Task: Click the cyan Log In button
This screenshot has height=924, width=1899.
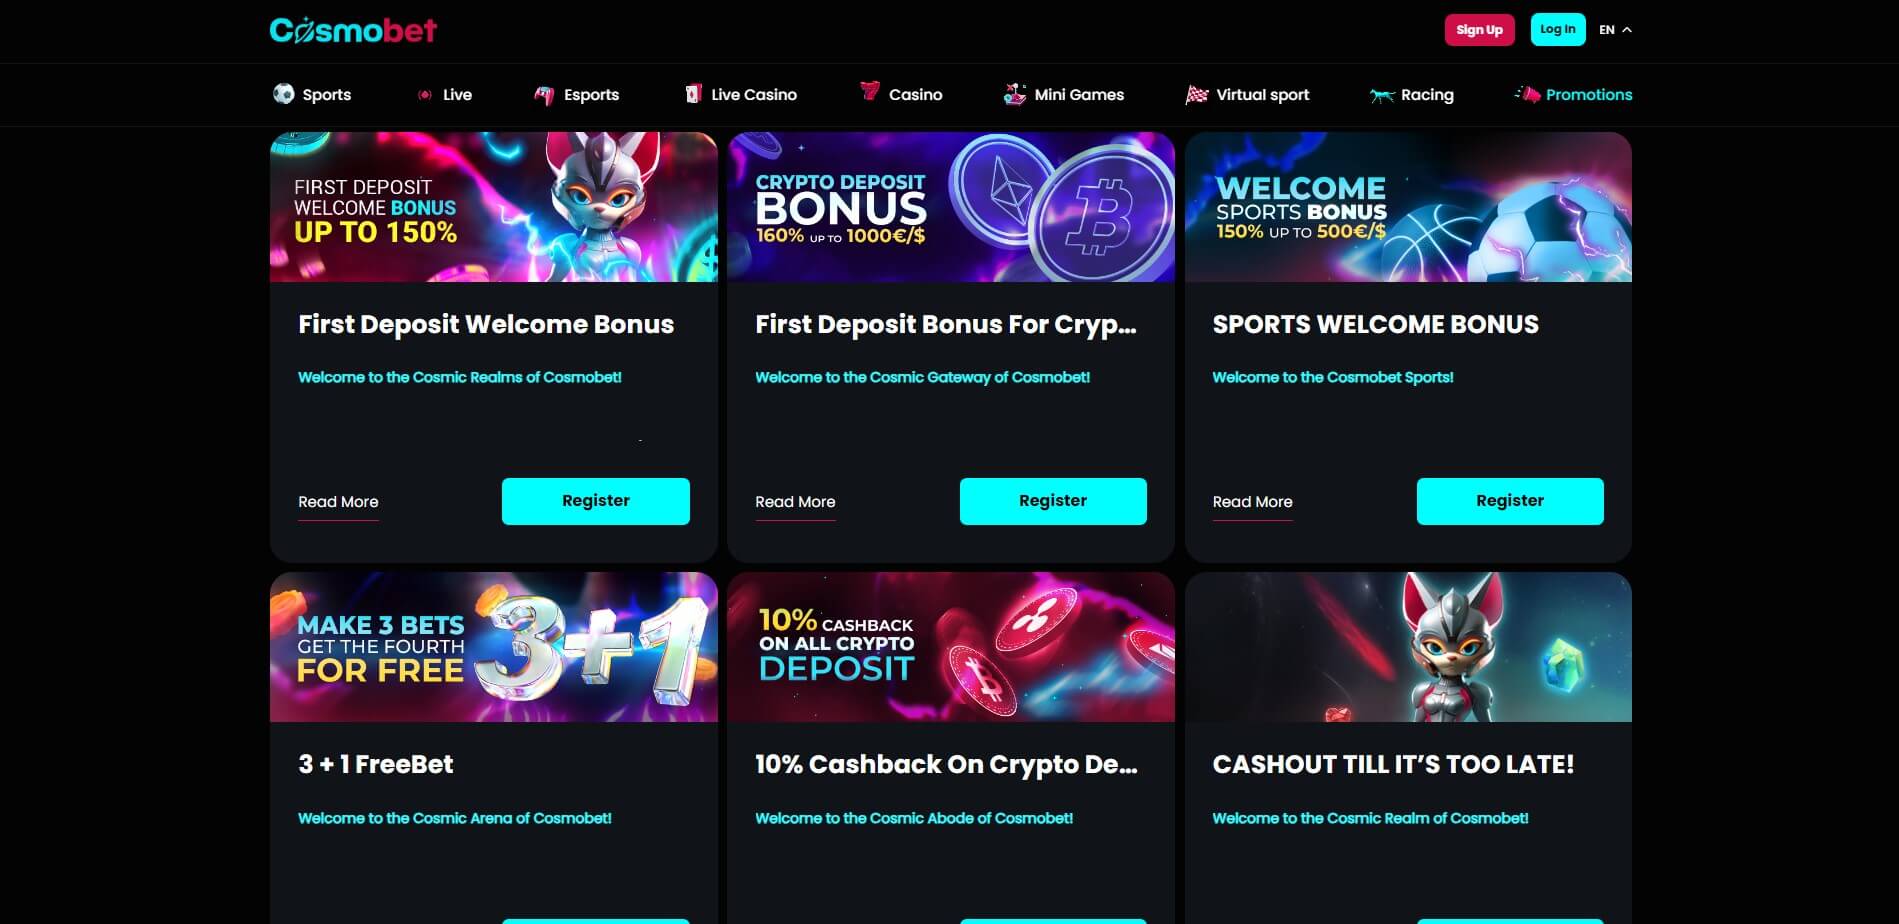Action: (x=1557, y=30)
